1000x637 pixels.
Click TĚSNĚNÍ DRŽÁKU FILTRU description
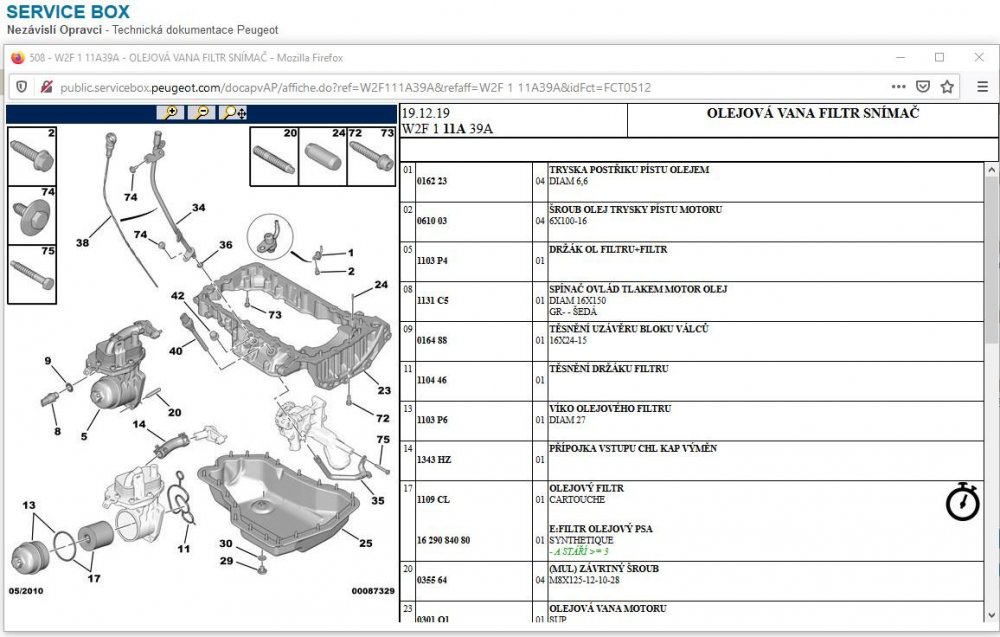point(608,369)
